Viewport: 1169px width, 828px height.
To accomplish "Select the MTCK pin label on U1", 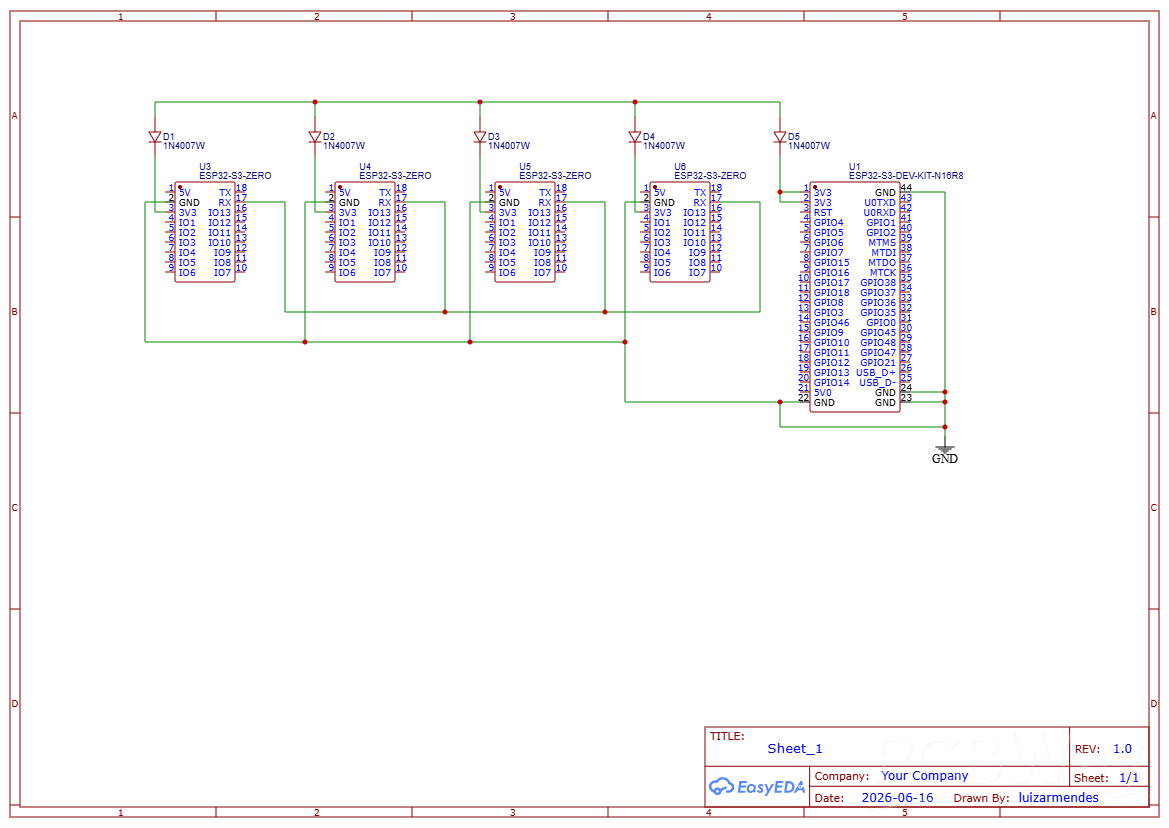I will 883,273.
